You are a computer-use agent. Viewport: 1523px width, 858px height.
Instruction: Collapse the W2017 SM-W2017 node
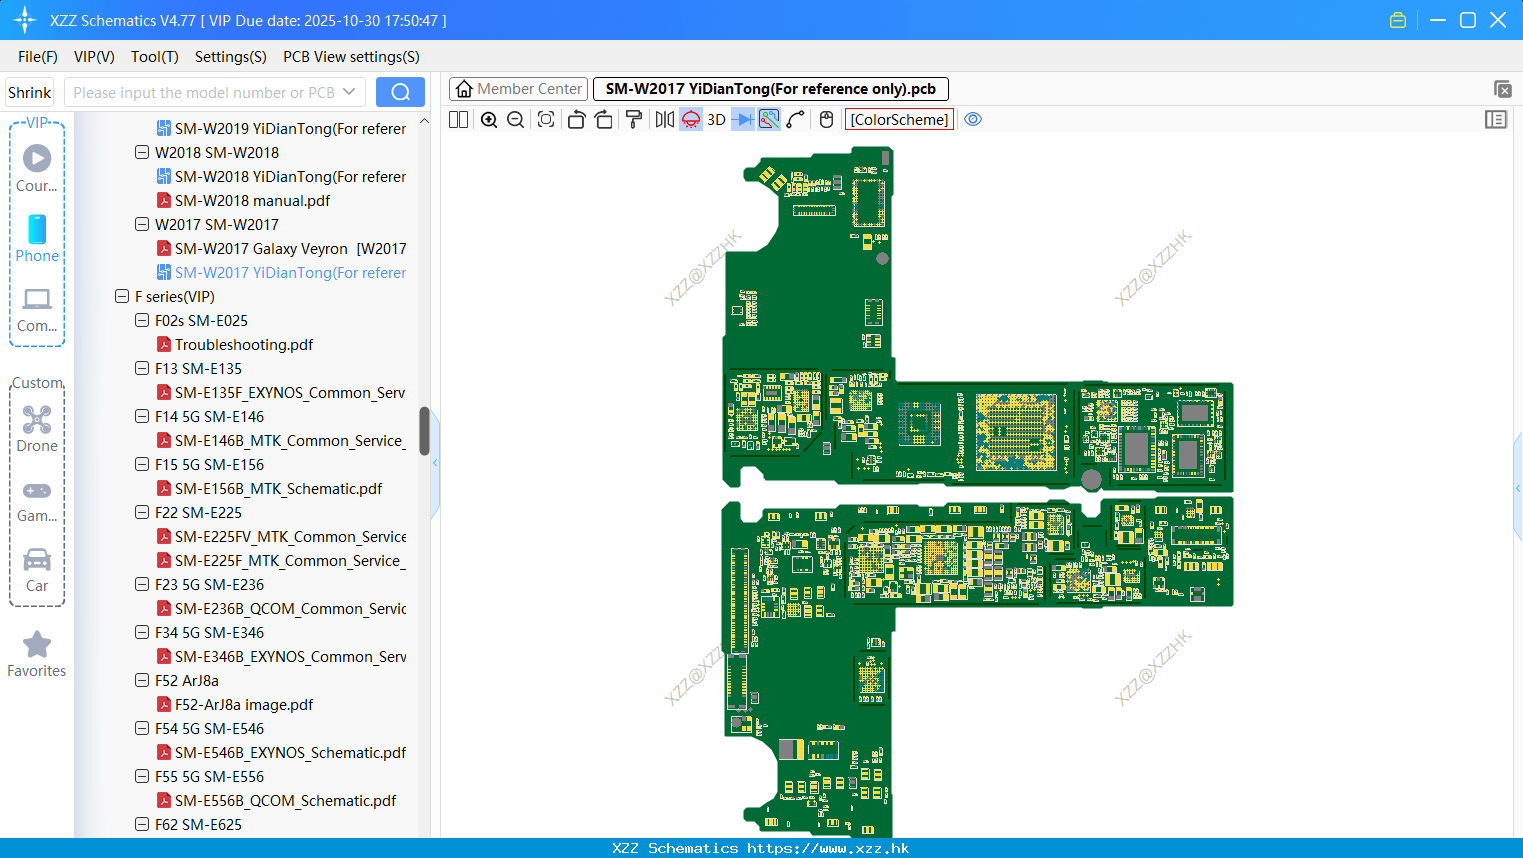pos(142,224)
